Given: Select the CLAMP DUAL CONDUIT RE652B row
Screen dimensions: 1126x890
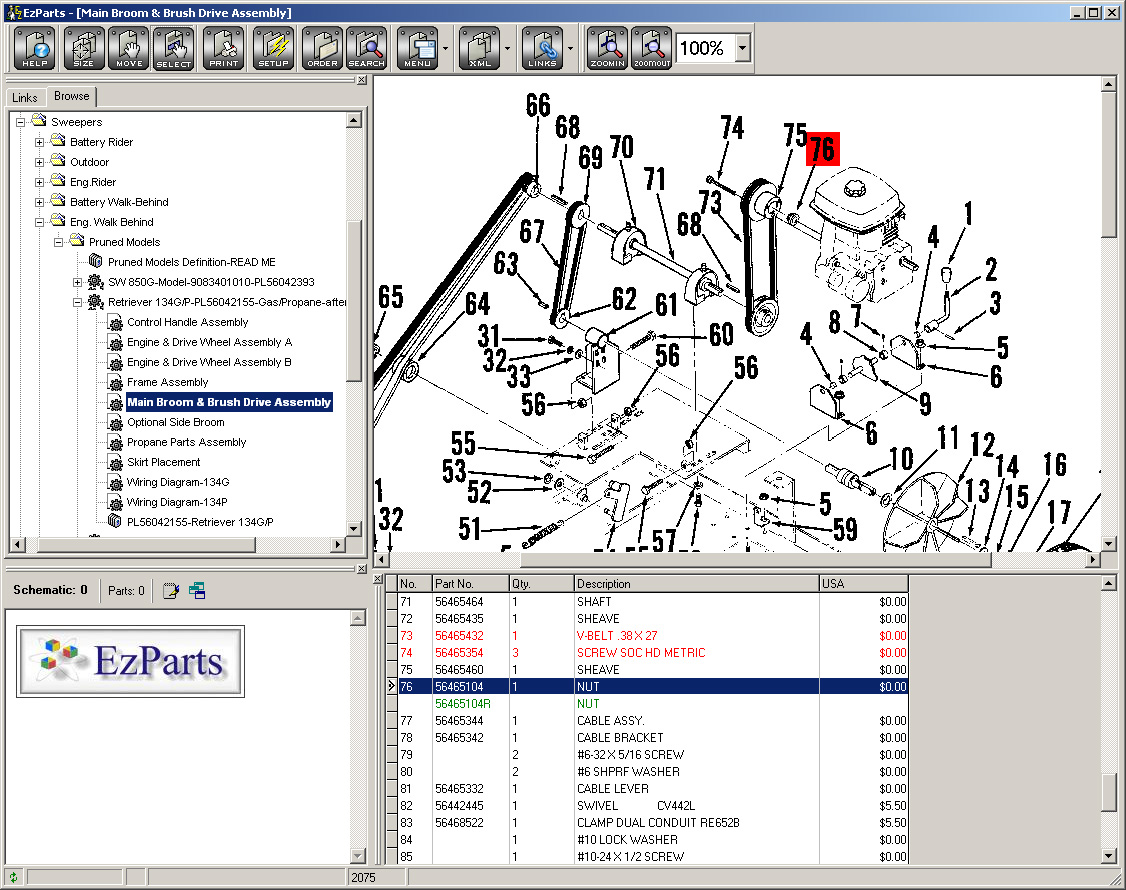Looking at the screenshot, I should (653, 822).
